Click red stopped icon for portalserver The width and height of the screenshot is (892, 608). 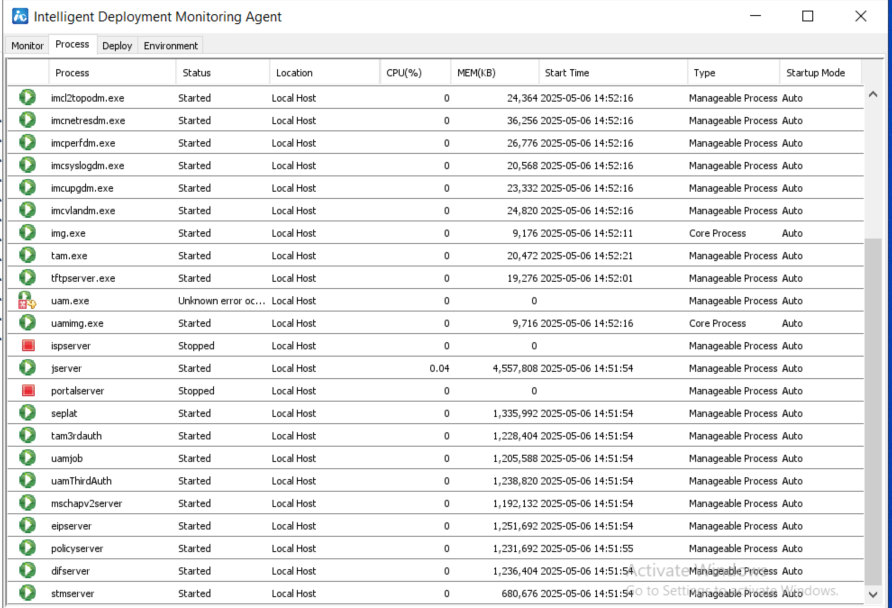pos(28,391)
